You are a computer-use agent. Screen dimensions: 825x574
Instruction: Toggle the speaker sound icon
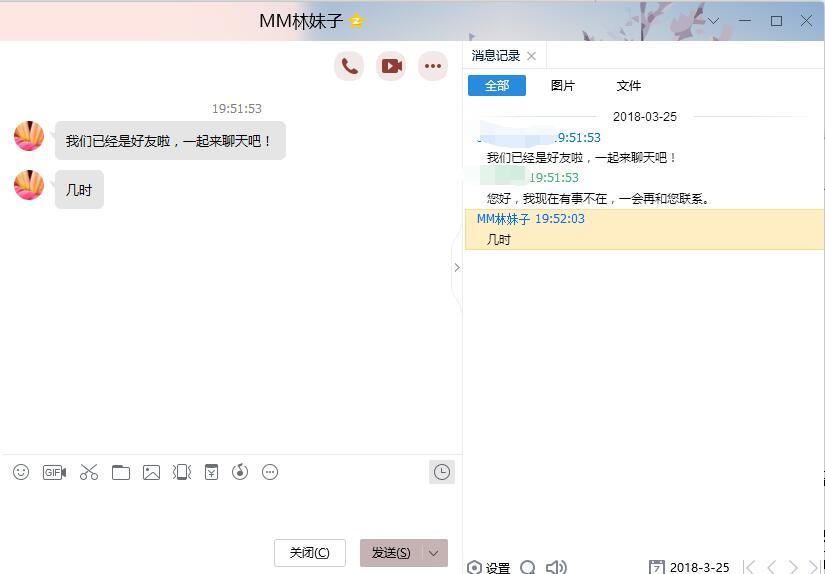[x=556, y=567]
